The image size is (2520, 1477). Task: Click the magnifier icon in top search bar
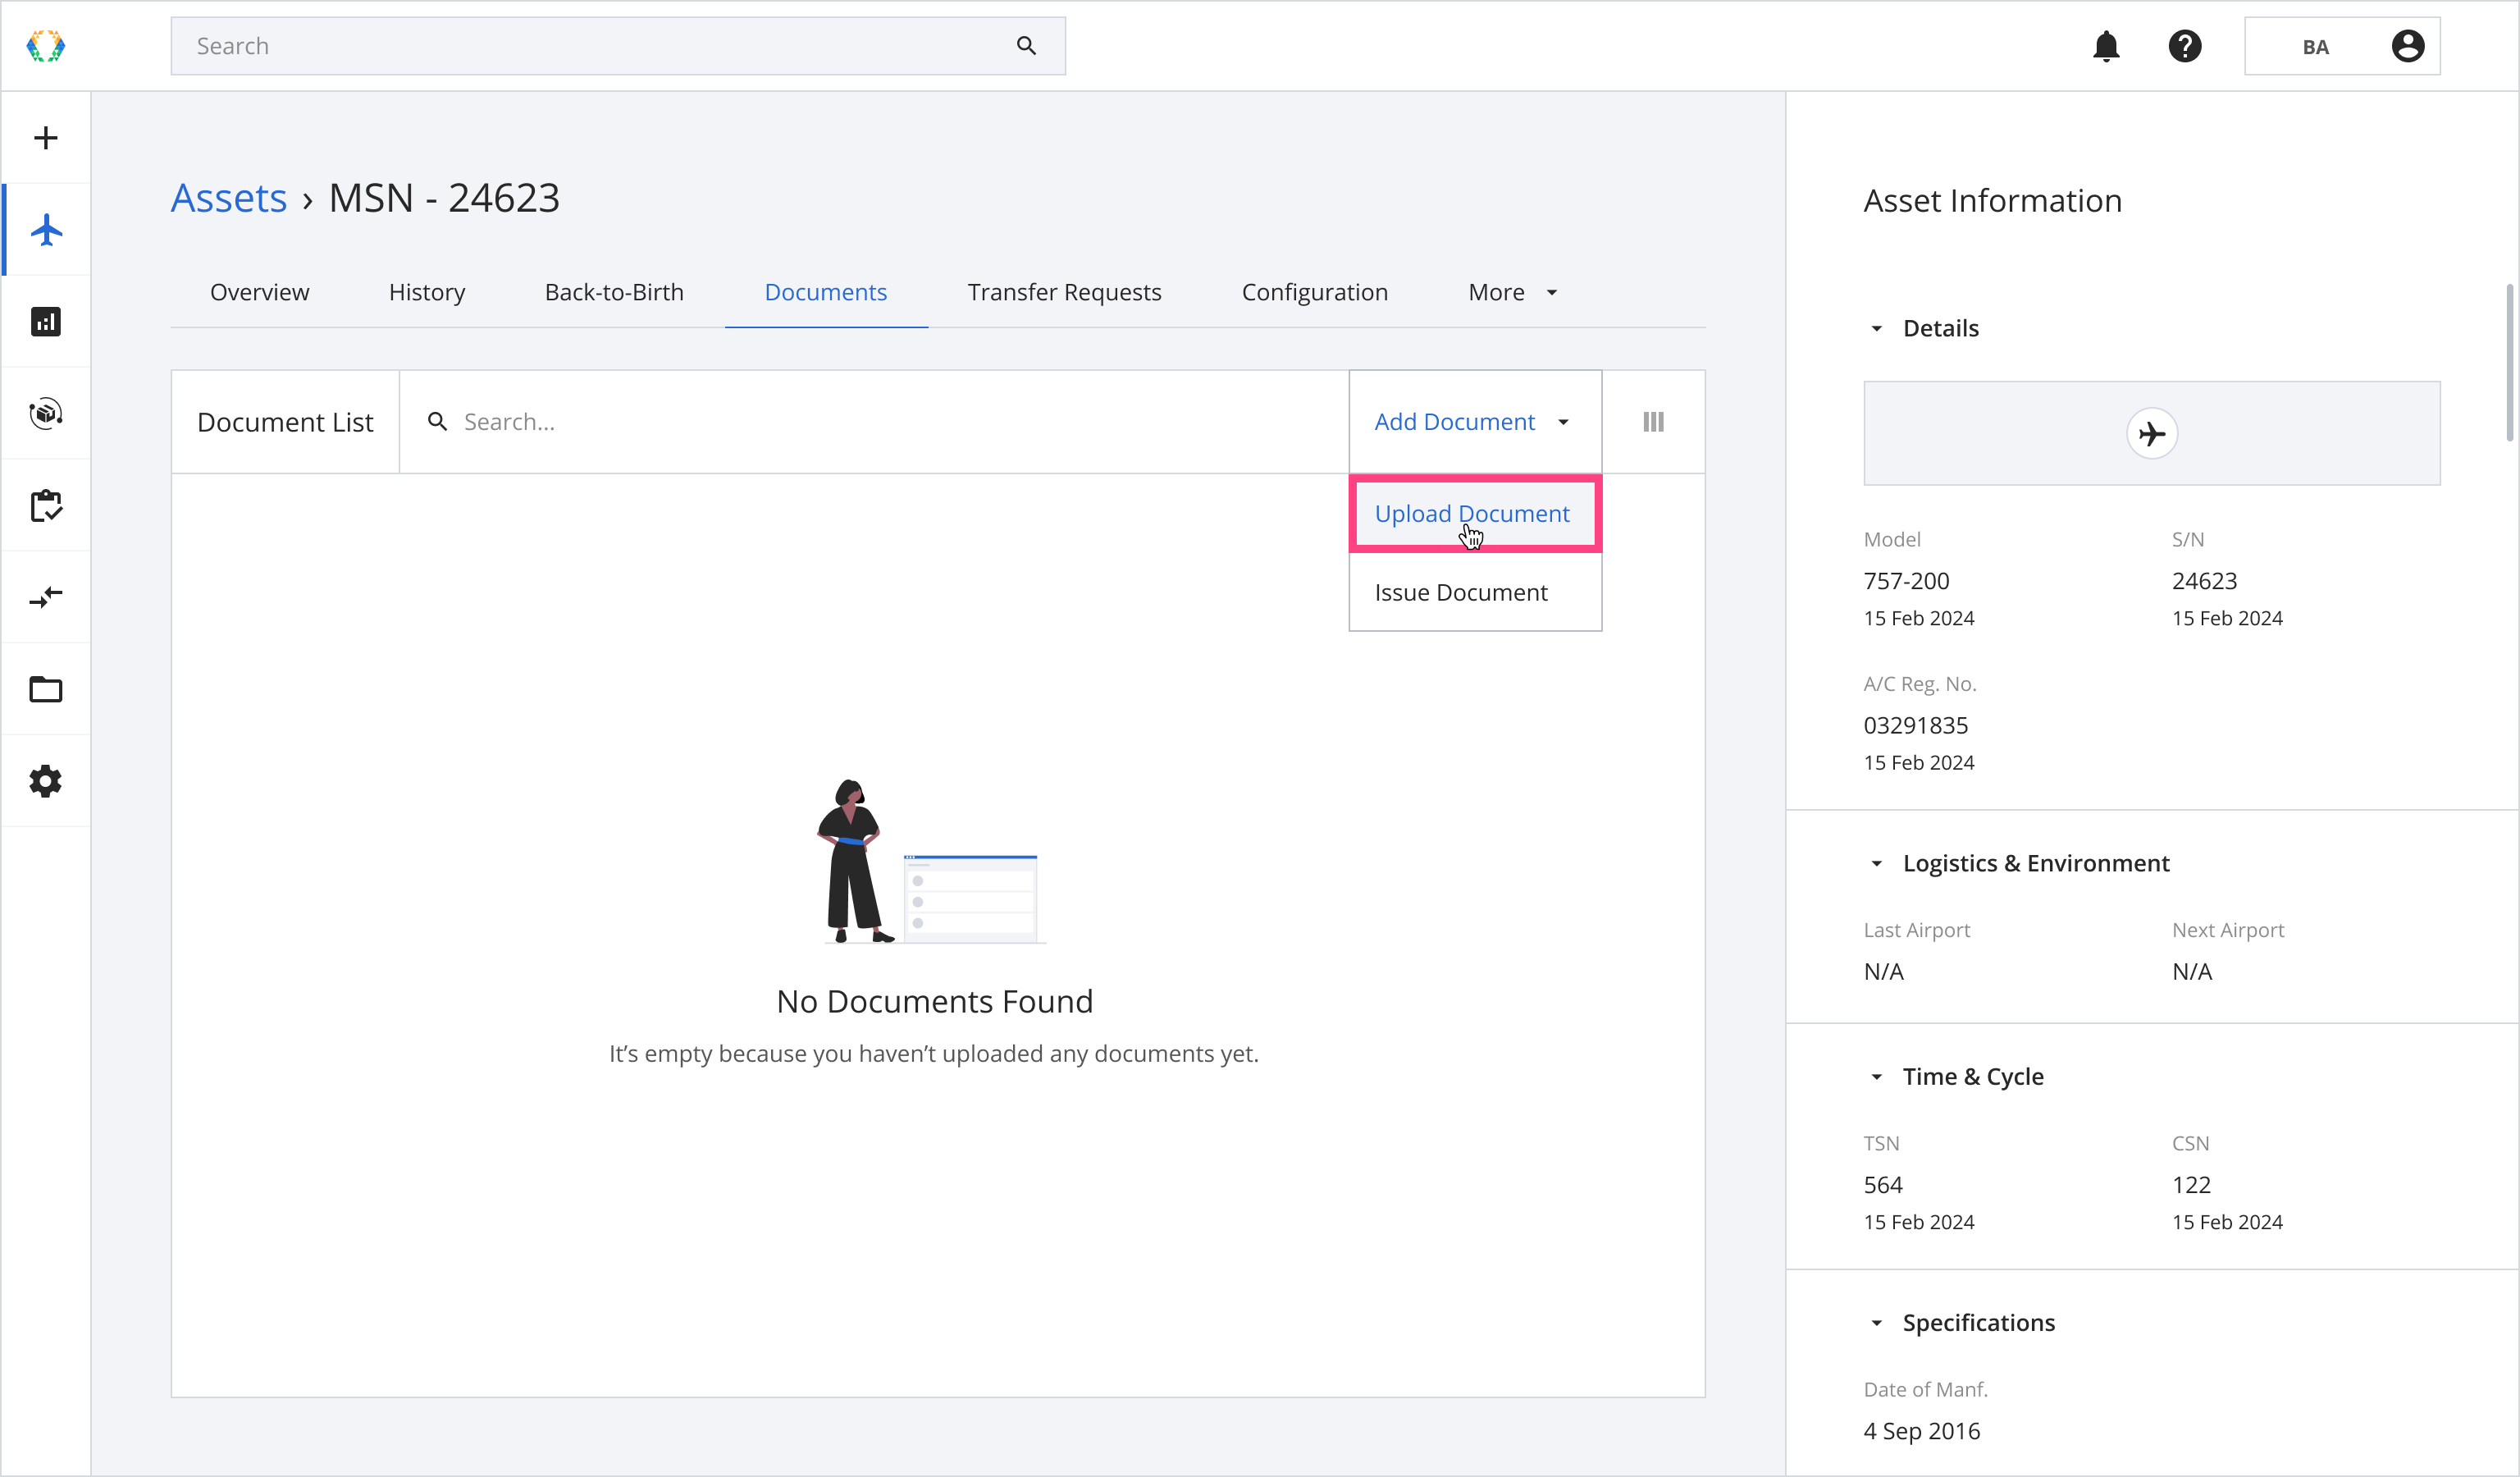pyautogui.click(x=1026, y=46)
